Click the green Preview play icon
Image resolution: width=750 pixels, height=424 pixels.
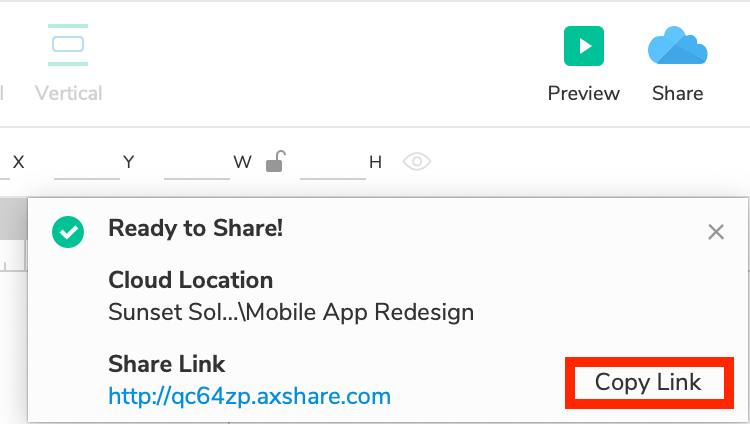584,46
